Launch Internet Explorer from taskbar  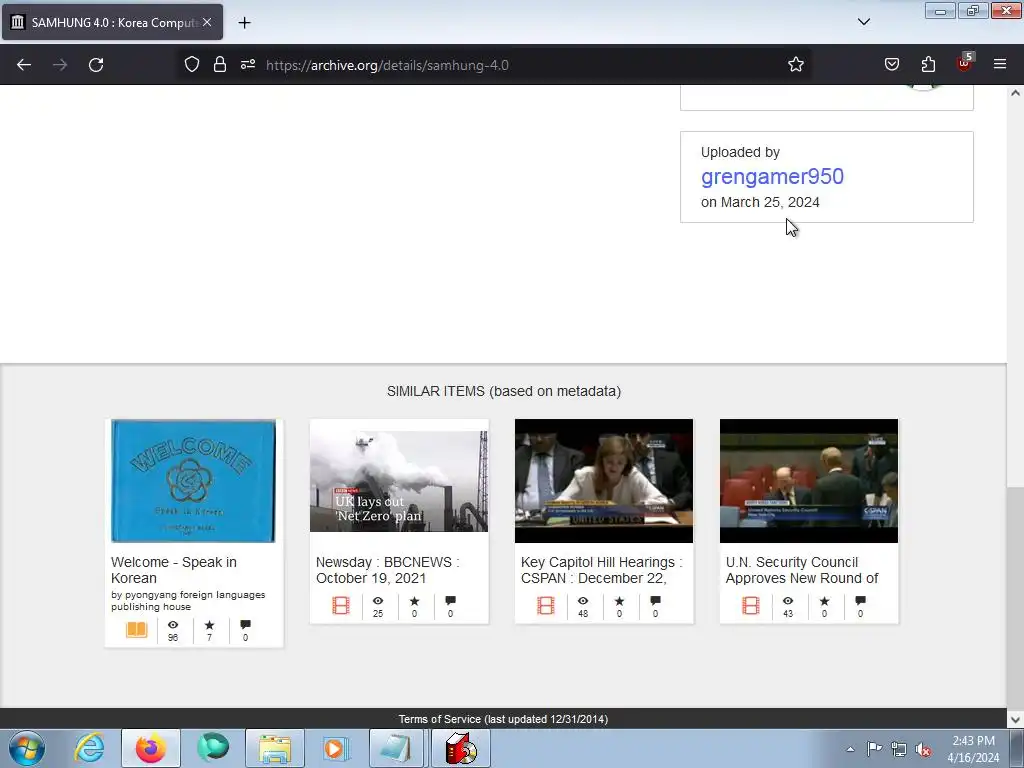pos(89,748)
